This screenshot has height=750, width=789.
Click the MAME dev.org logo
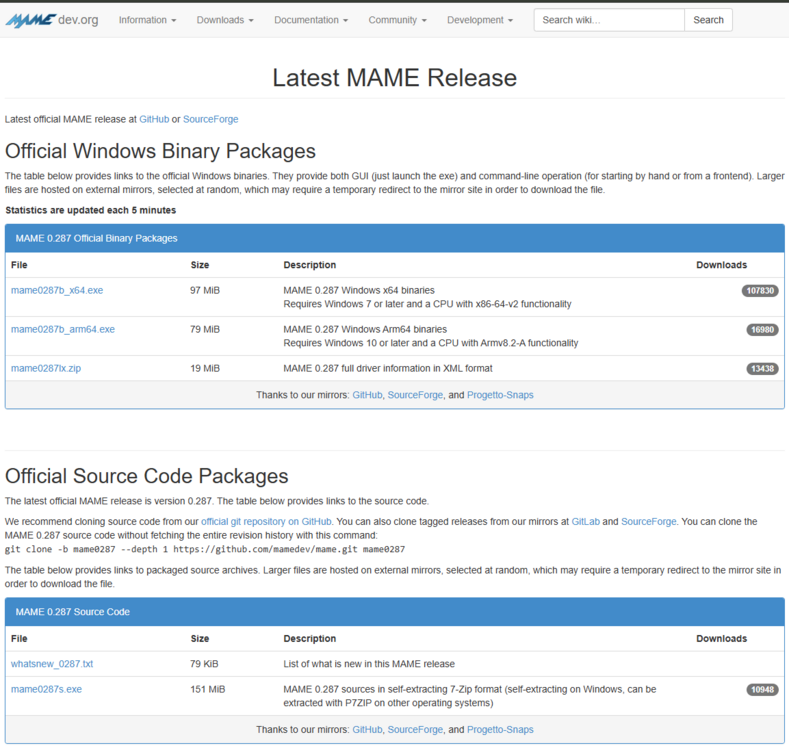[x=52, y=20]
